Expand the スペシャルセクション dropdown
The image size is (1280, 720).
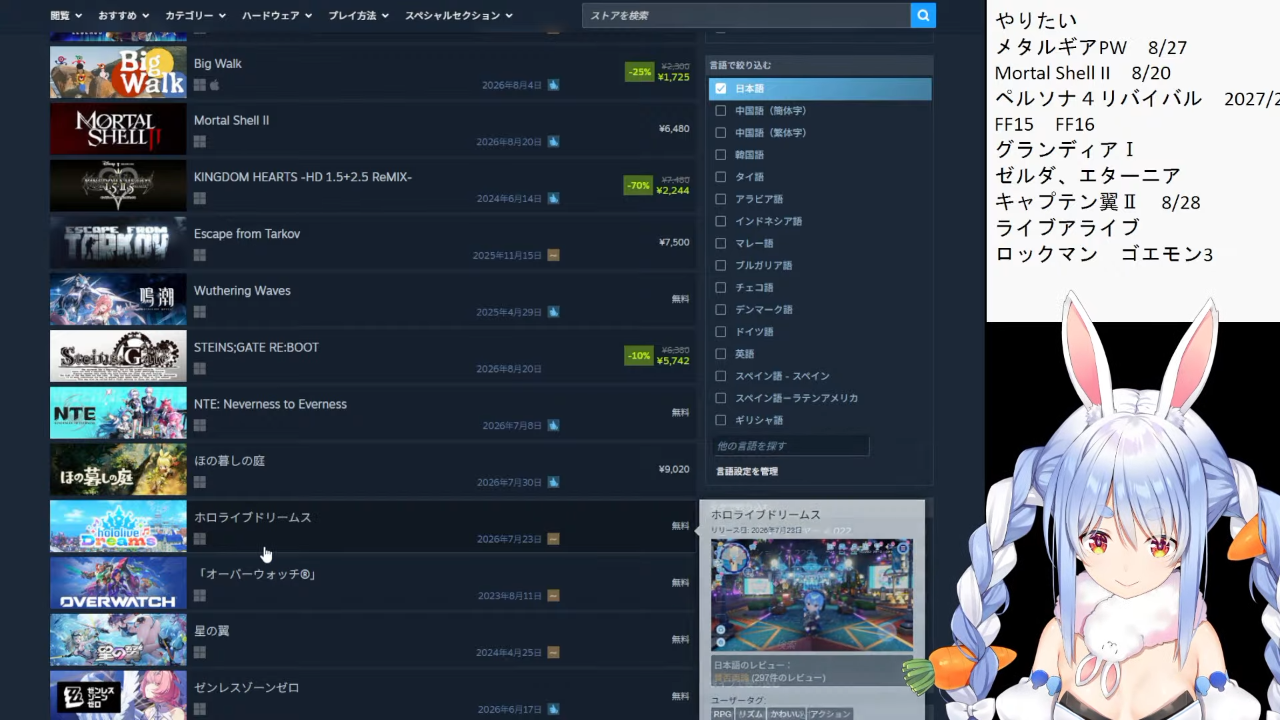[459, 15]
